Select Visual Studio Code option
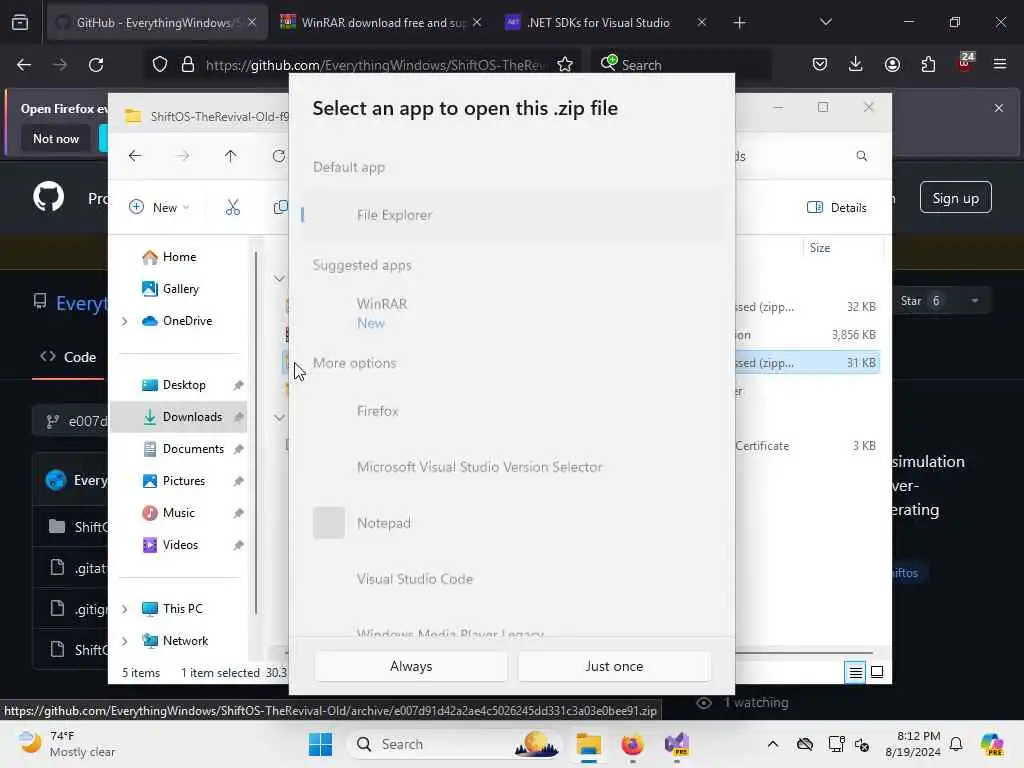The width and height of the screenshot is (1024, 768). (513, 579)
